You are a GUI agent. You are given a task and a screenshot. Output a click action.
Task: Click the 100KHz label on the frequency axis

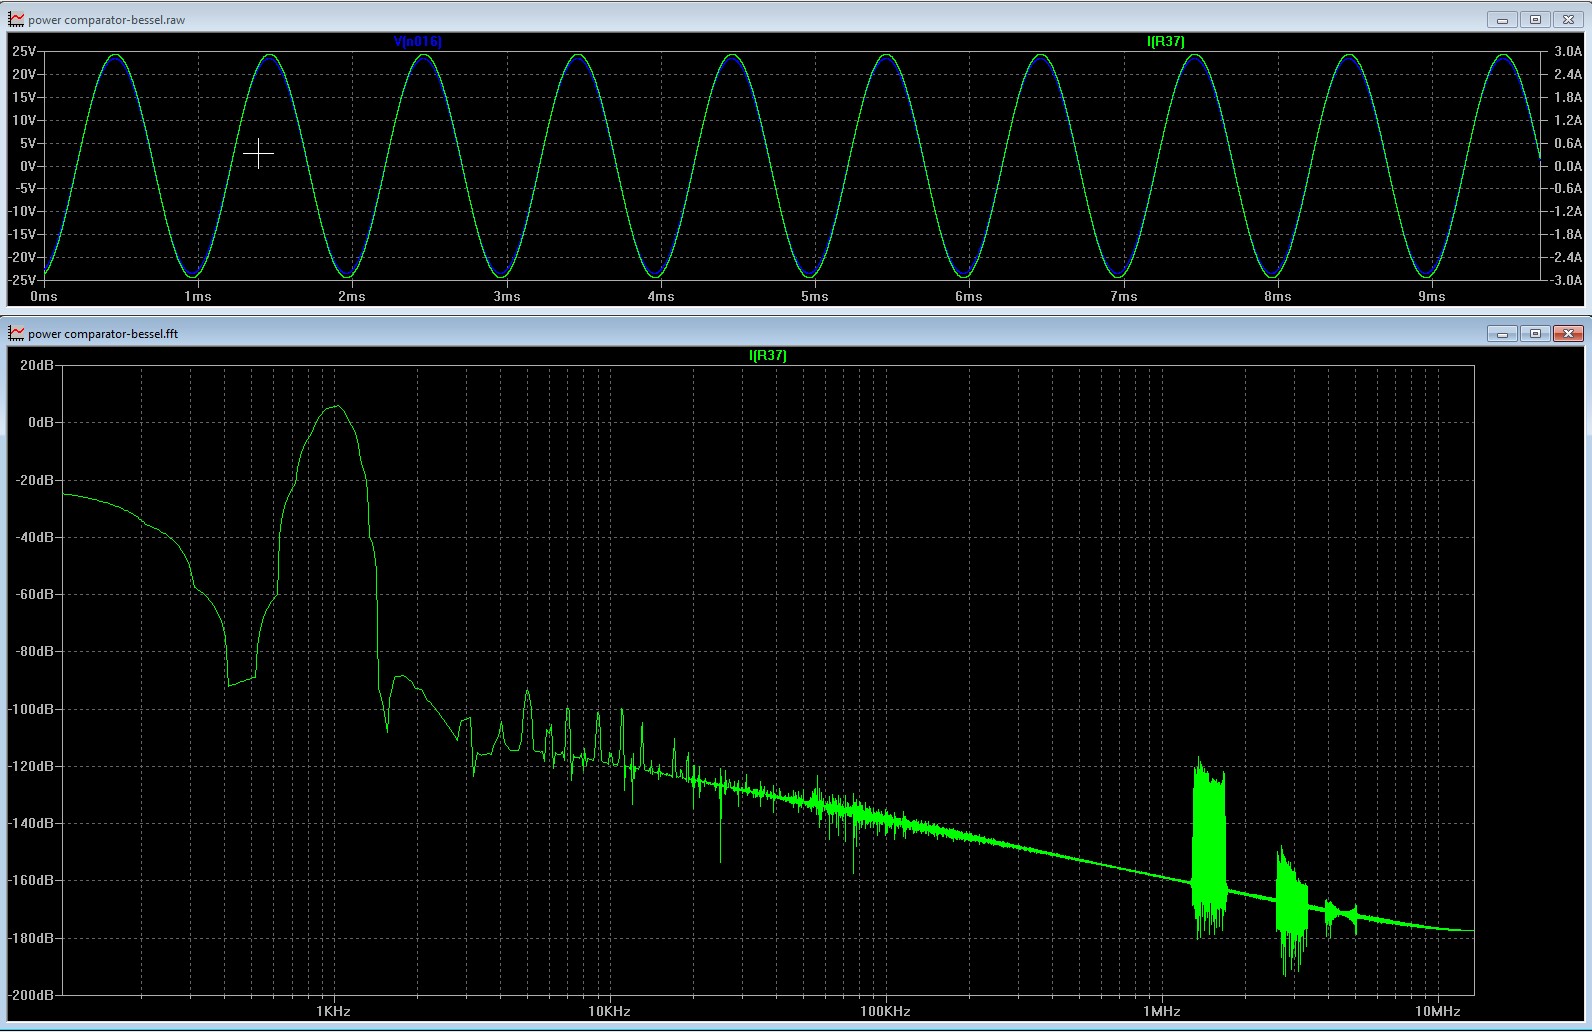click(885, 1011)
